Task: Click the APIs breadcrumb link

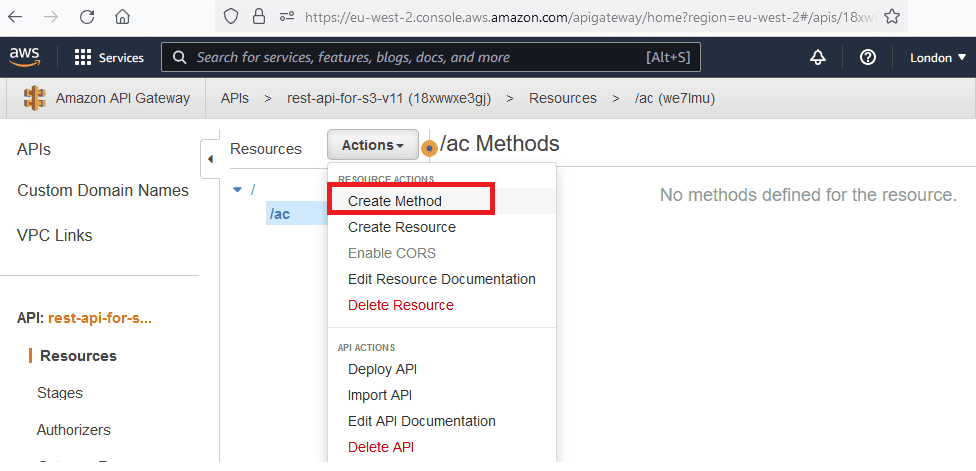Action: click(235, 98)
